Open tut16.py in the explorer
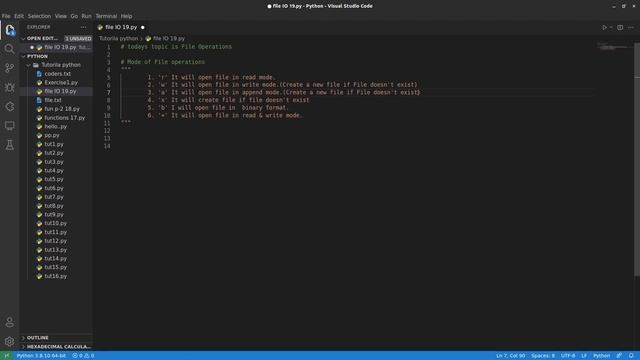The image size is (640, 360). [56, 276]
